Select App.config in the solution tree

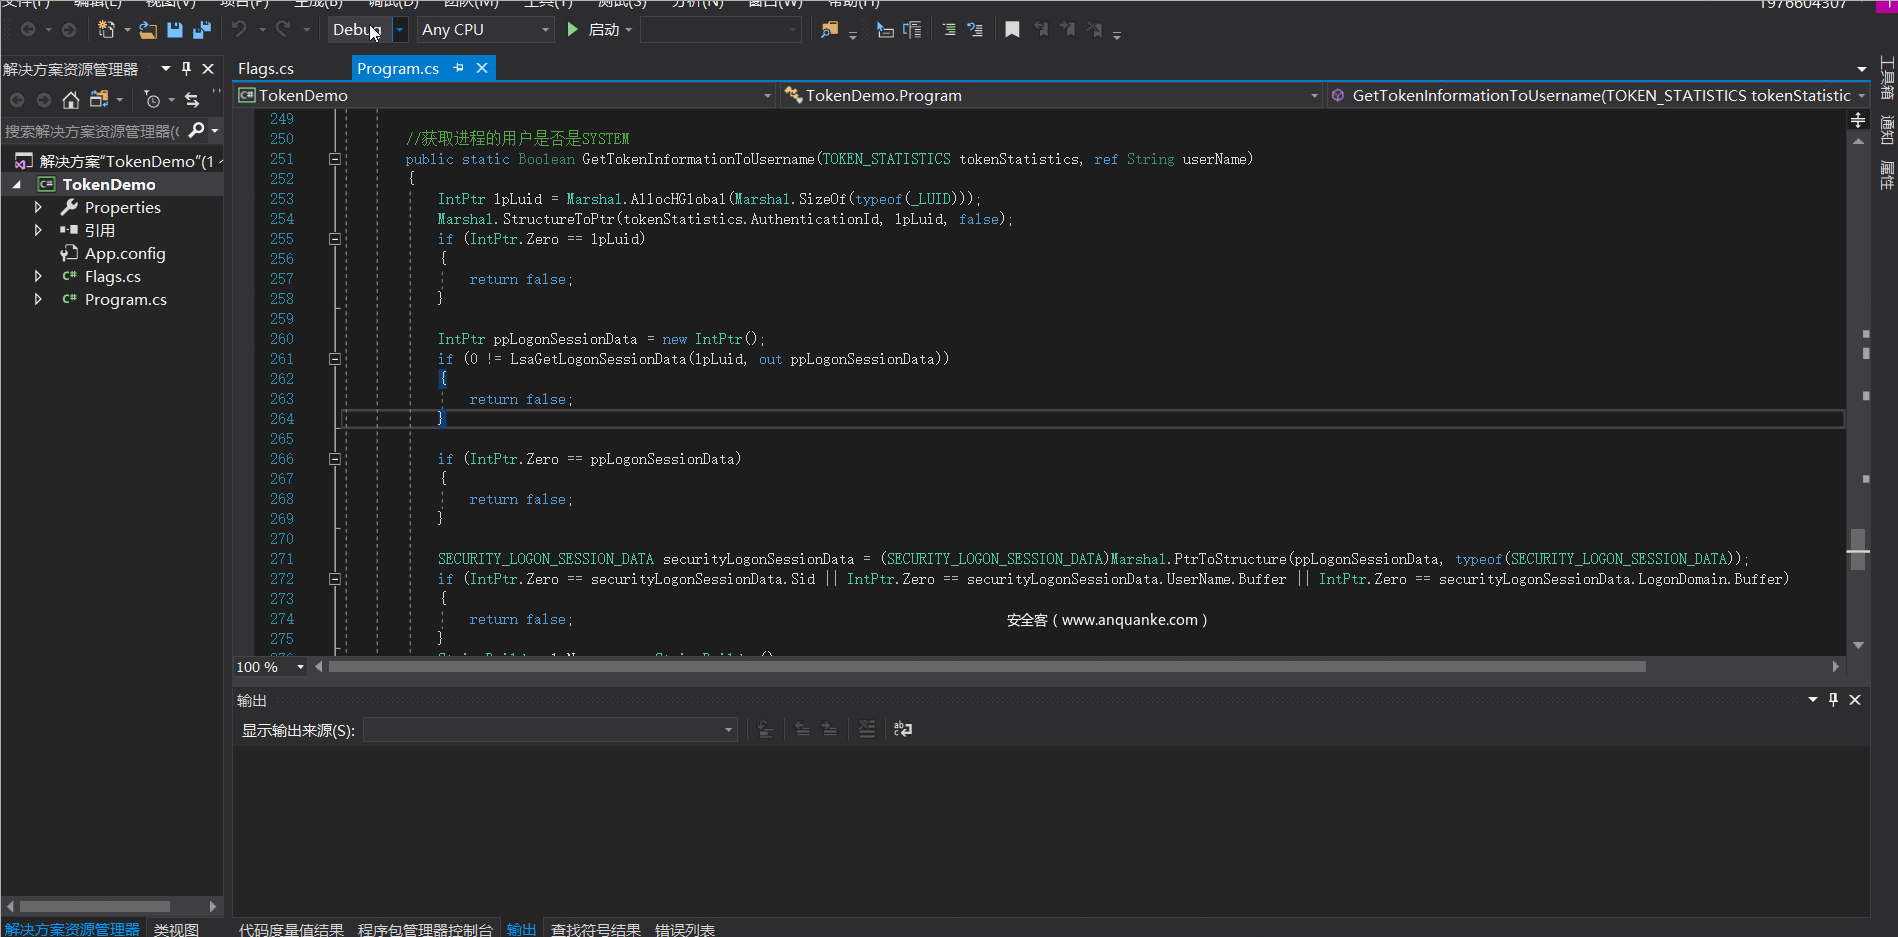[x=124, y=254]
